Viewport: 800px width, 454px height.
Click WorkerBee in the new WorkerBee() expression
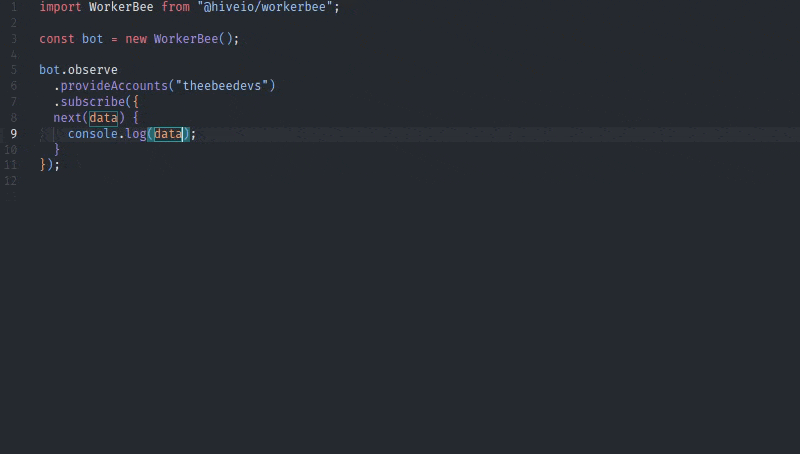(x=185, y=39)
